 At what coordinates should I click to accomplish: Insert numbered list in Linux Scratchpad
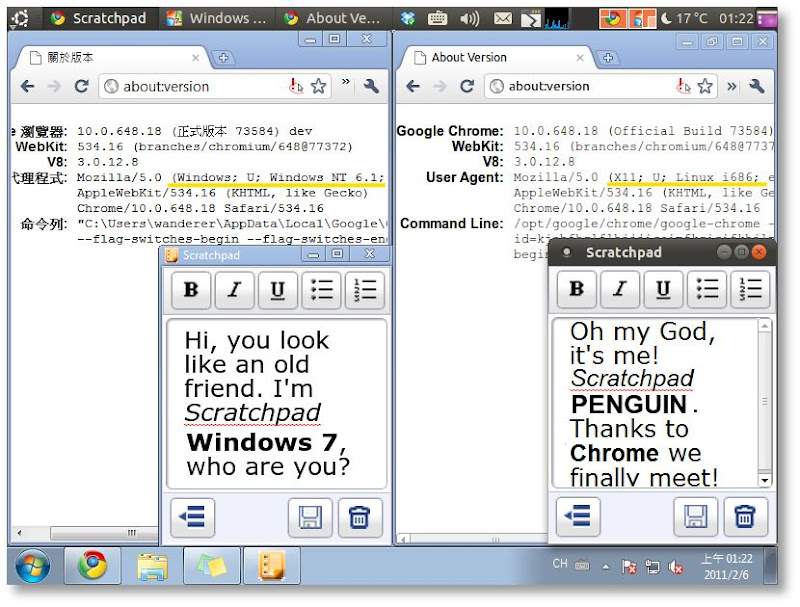pos(751,289)
